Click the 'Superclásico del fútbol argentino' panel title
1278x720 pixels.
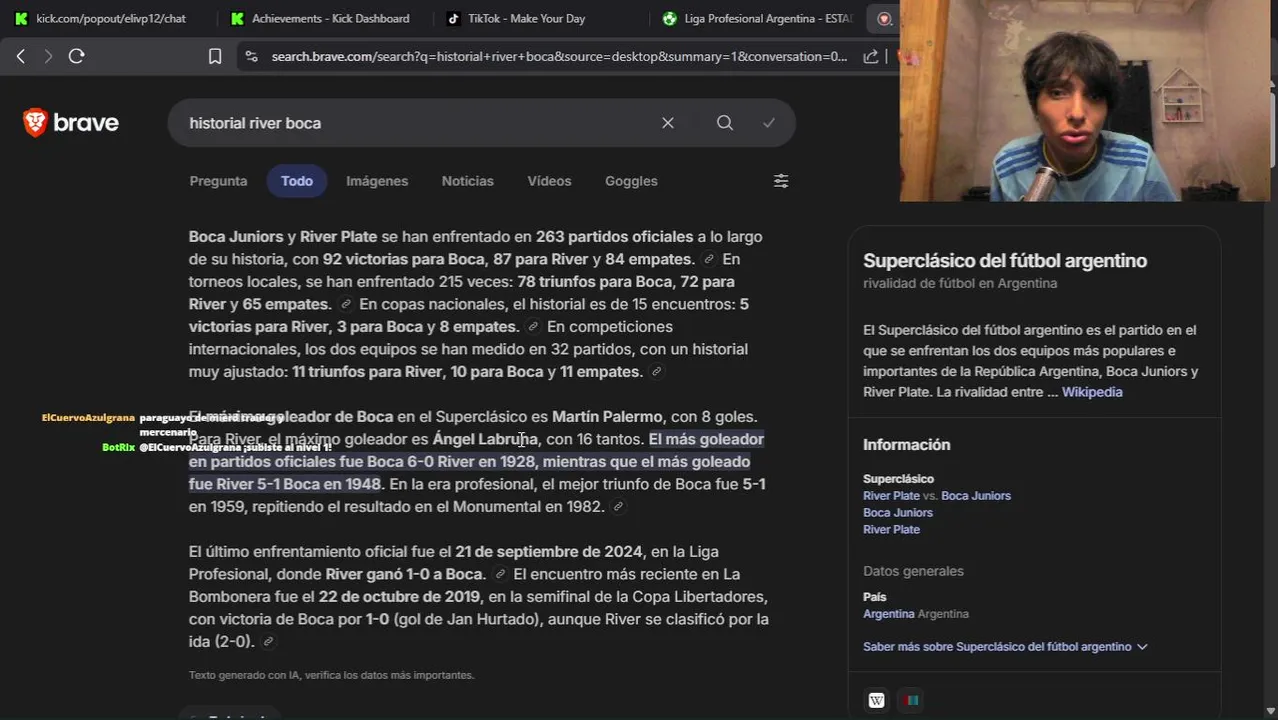pos(1005,261)
